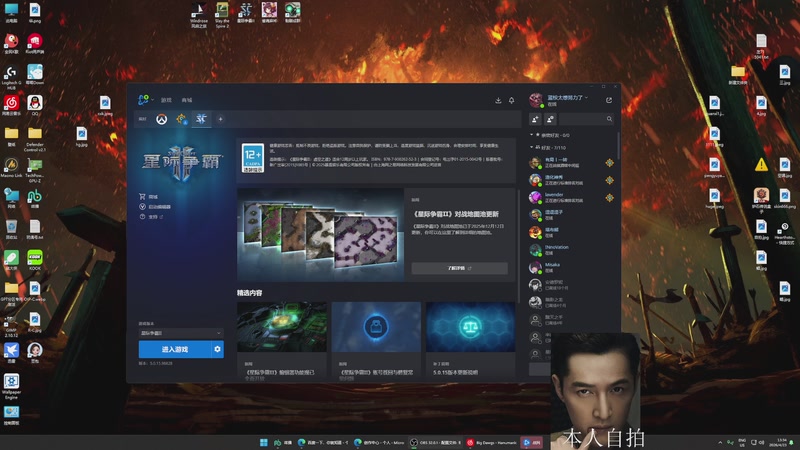800x450 pixels.
Task: Select the Overwatch game tab icon
Action: 161,119
